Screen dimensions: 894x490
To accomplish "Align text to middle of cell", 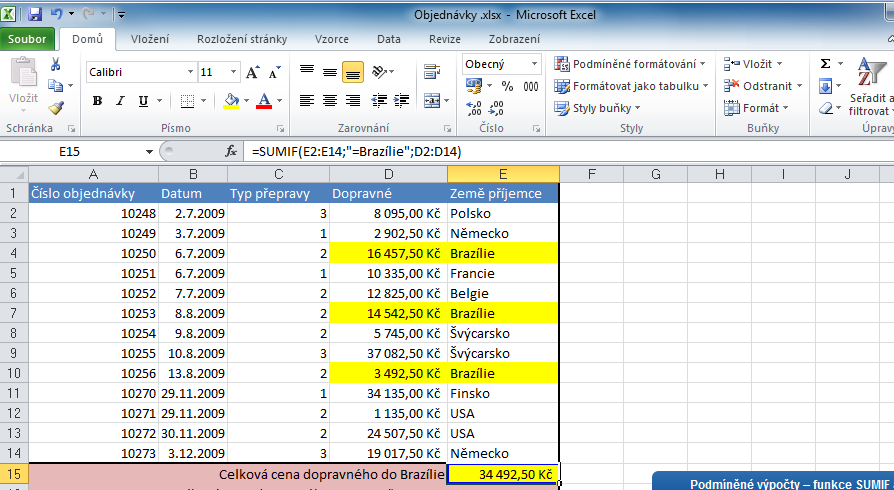I will (330, 72).
